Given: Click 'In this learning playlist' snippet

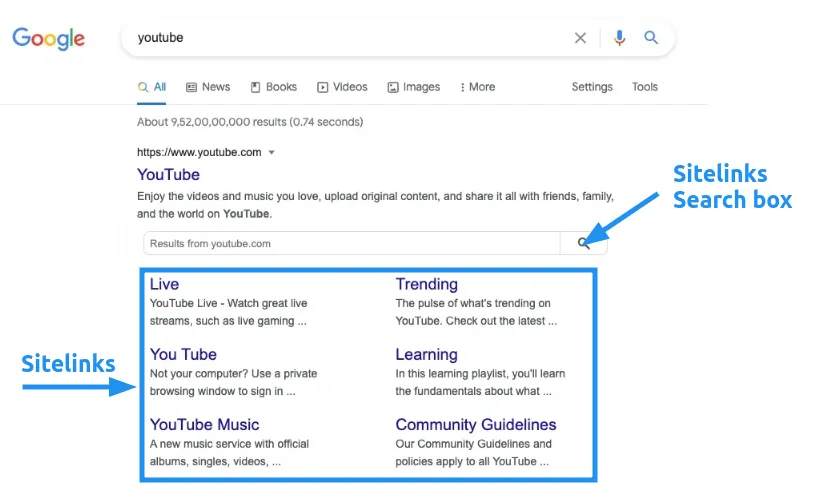Looking at the screenshot, I should click(x=480, y=382).
